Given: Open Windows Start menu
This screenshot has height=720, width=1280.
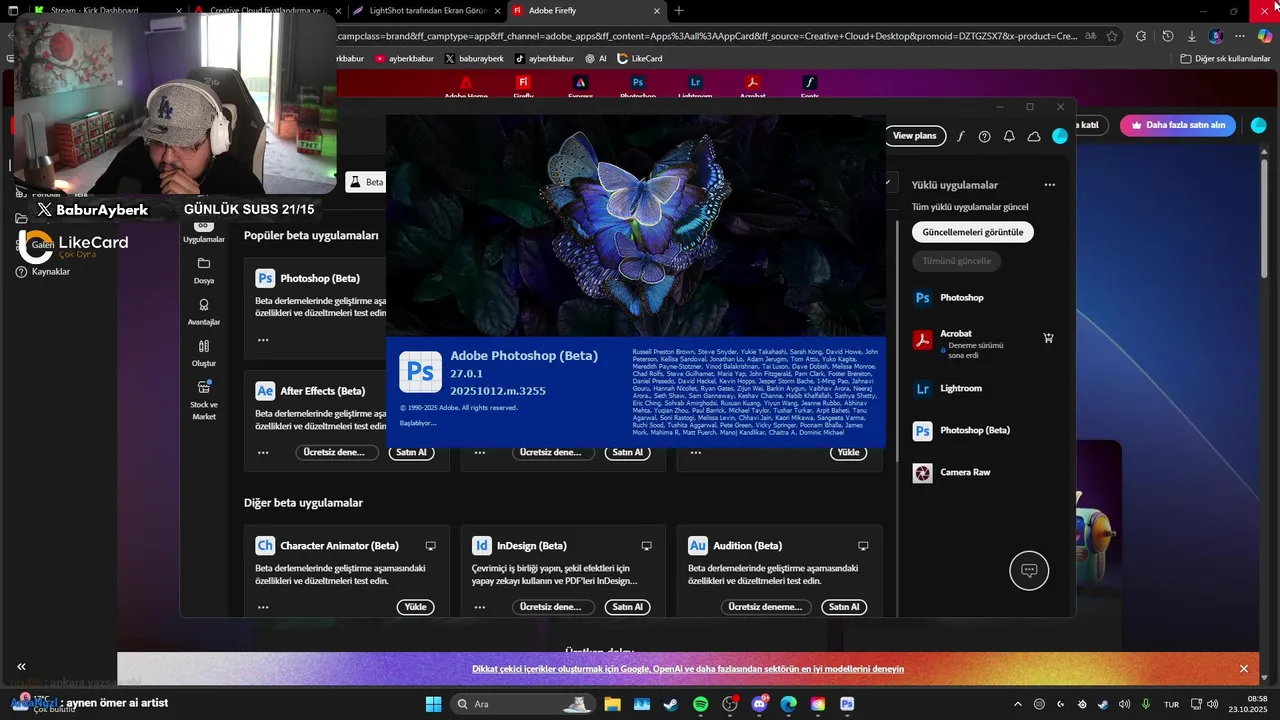Looking at the screenshot, I should [433, 704].
